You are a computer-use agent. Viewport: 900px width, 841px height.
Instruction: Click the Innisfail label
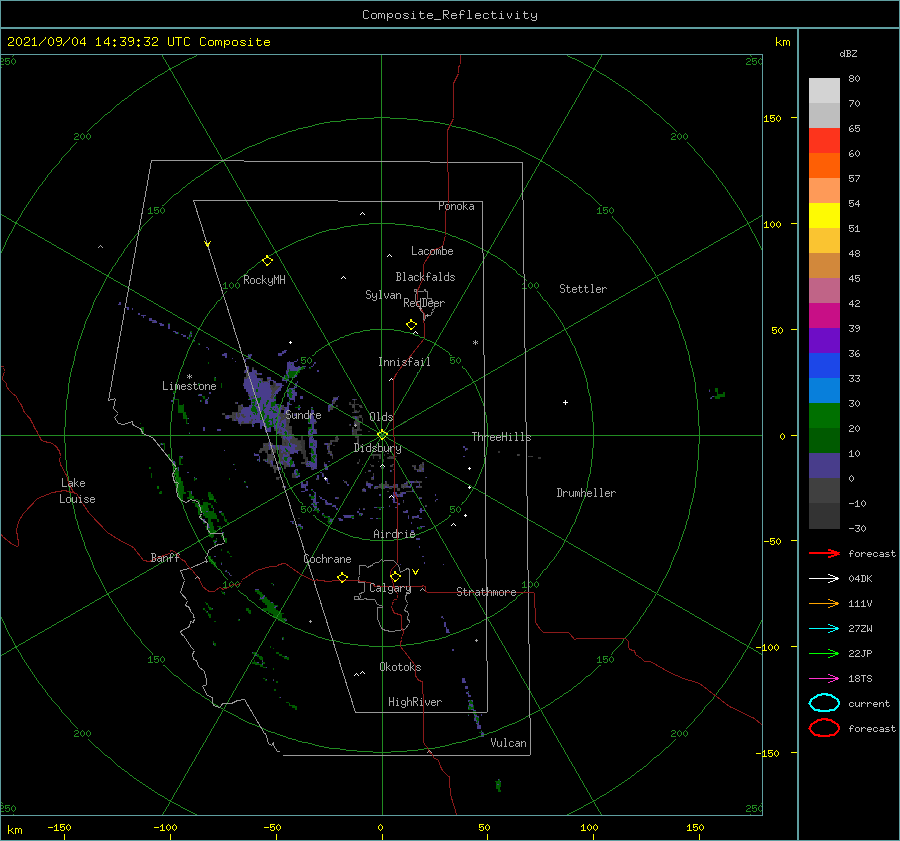[x=404, y=362]
